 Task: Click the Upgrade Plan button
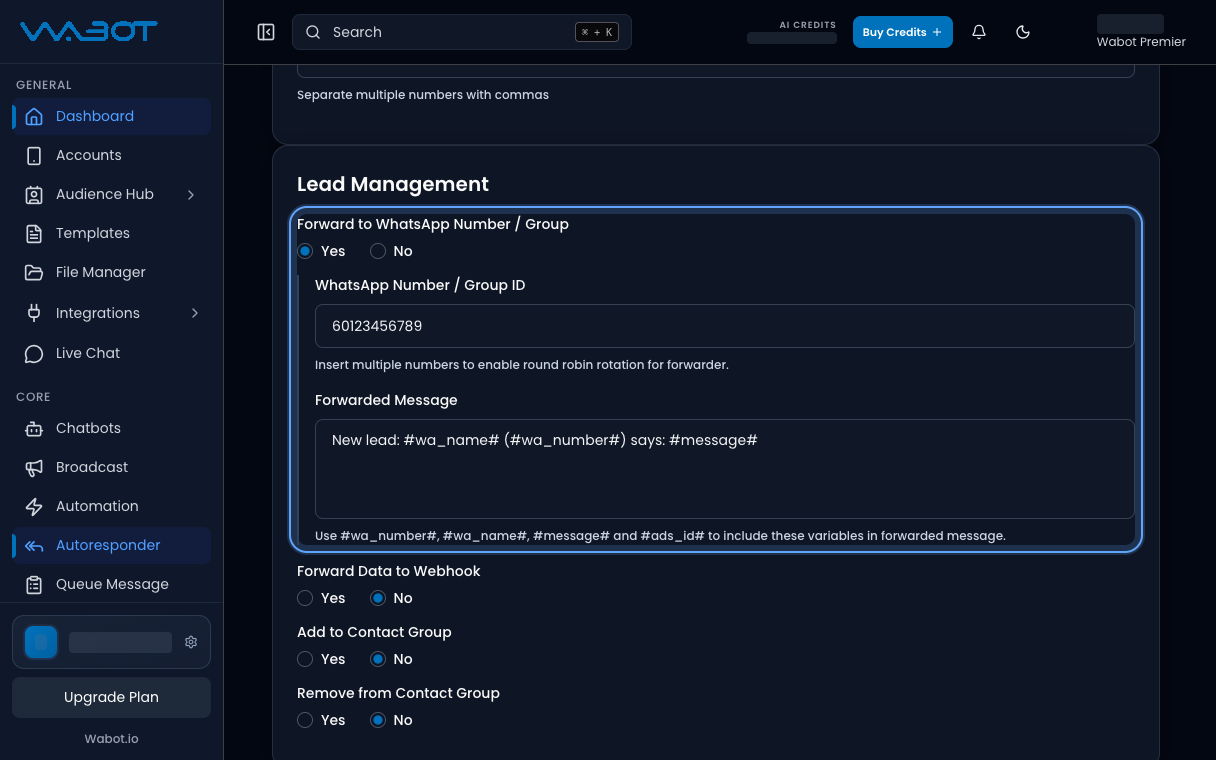111,697
